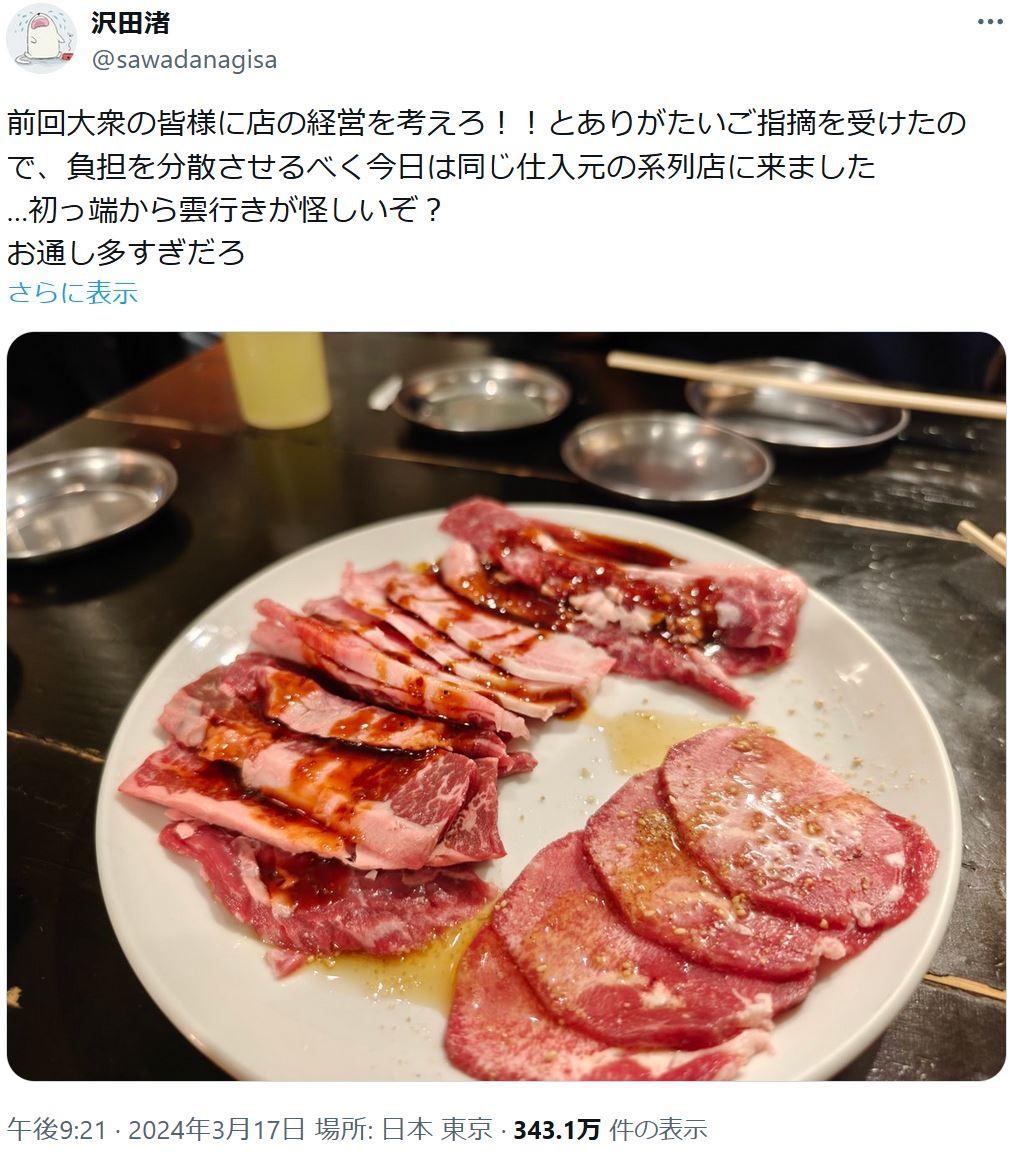Open the 沢田渚 profile avatar
1017x1154 pixels.
[40, 40]
